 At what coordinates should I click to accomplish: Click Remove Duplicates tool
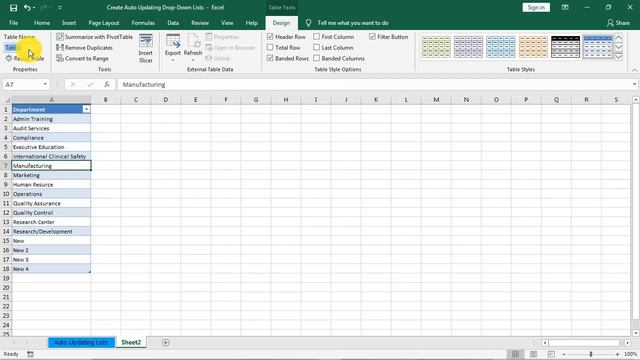84,48
